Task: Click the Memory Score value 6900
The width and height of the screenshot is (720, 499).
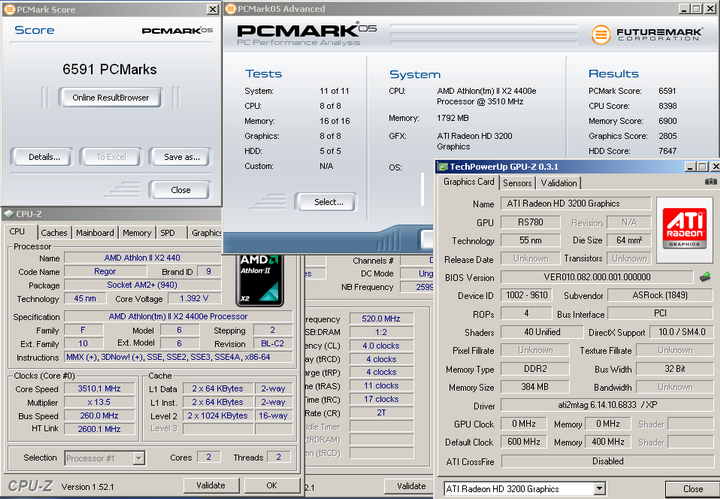Action: (668, 121)
